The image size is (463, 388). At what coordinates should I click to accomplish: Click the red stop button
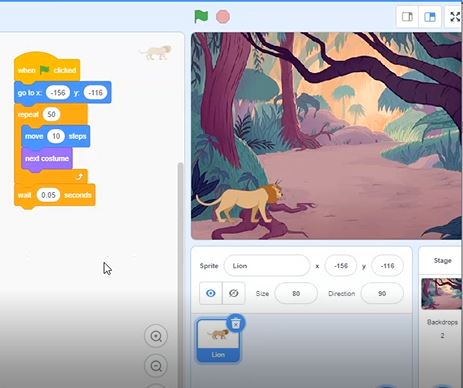[223, 17]
